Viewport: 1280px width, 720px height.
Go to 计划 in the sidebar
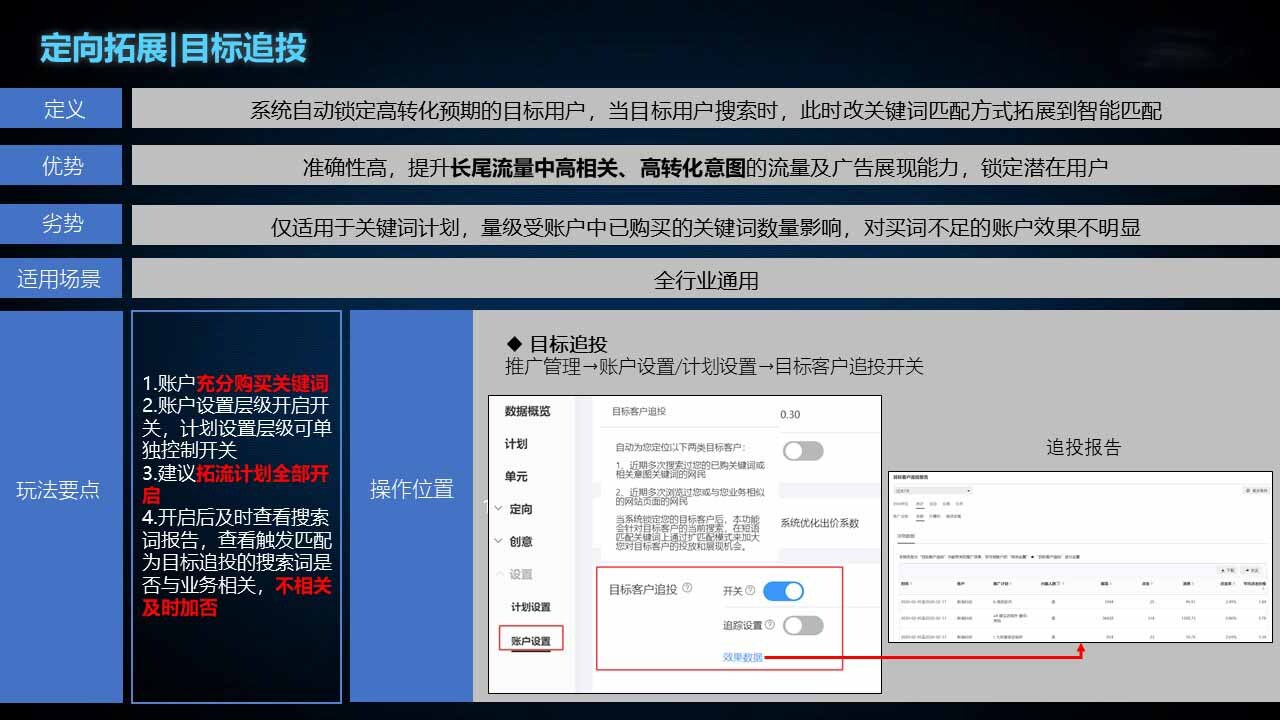[x=515, y=444]
